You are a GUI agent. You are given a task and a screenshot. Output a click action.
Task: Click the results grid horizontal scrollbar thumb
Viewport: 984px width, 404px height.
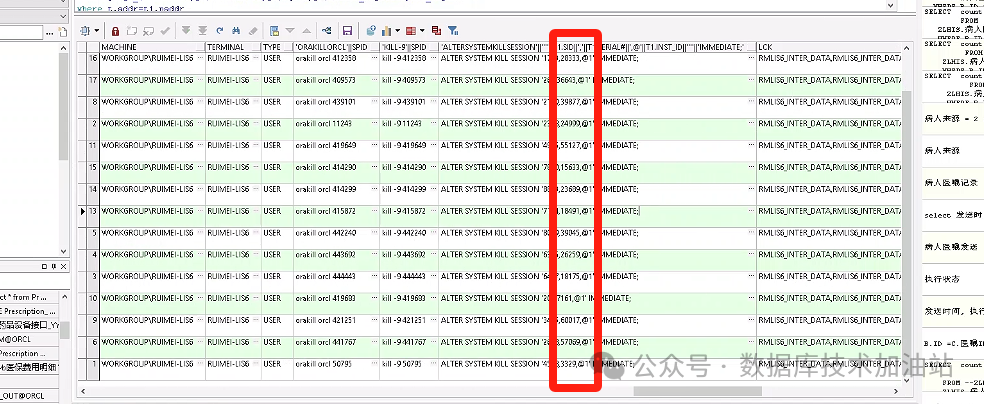tap(697, 391)
